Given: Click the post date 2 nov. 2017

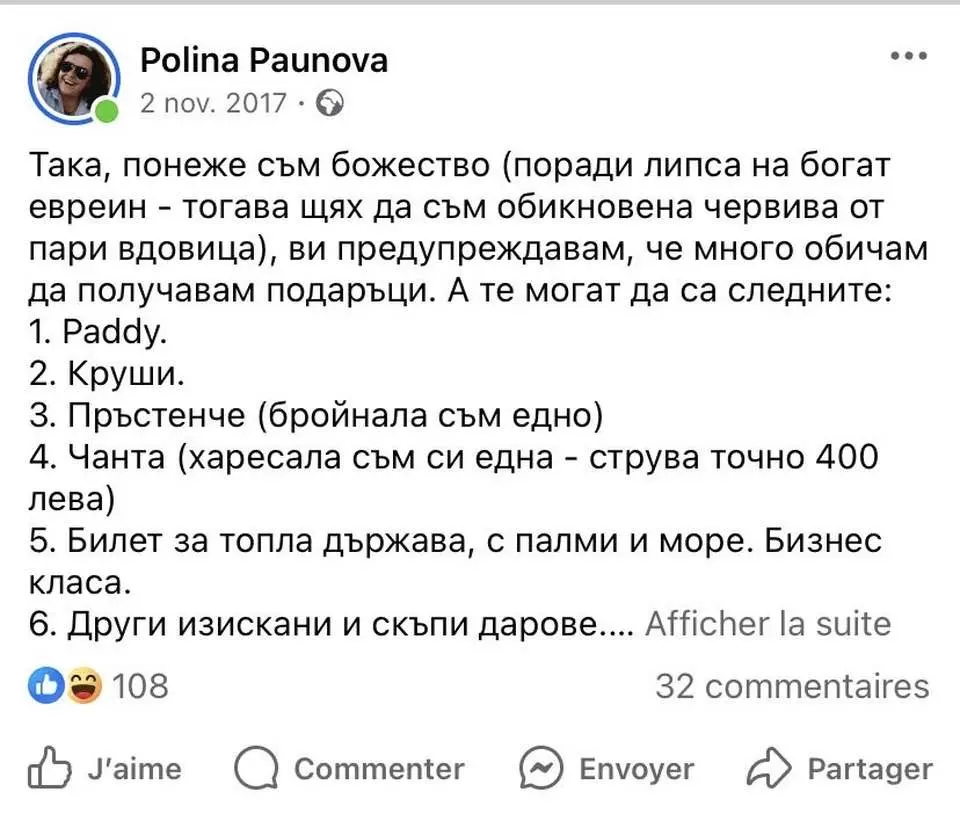Looking at the screenshot, I should coord(215,102).
